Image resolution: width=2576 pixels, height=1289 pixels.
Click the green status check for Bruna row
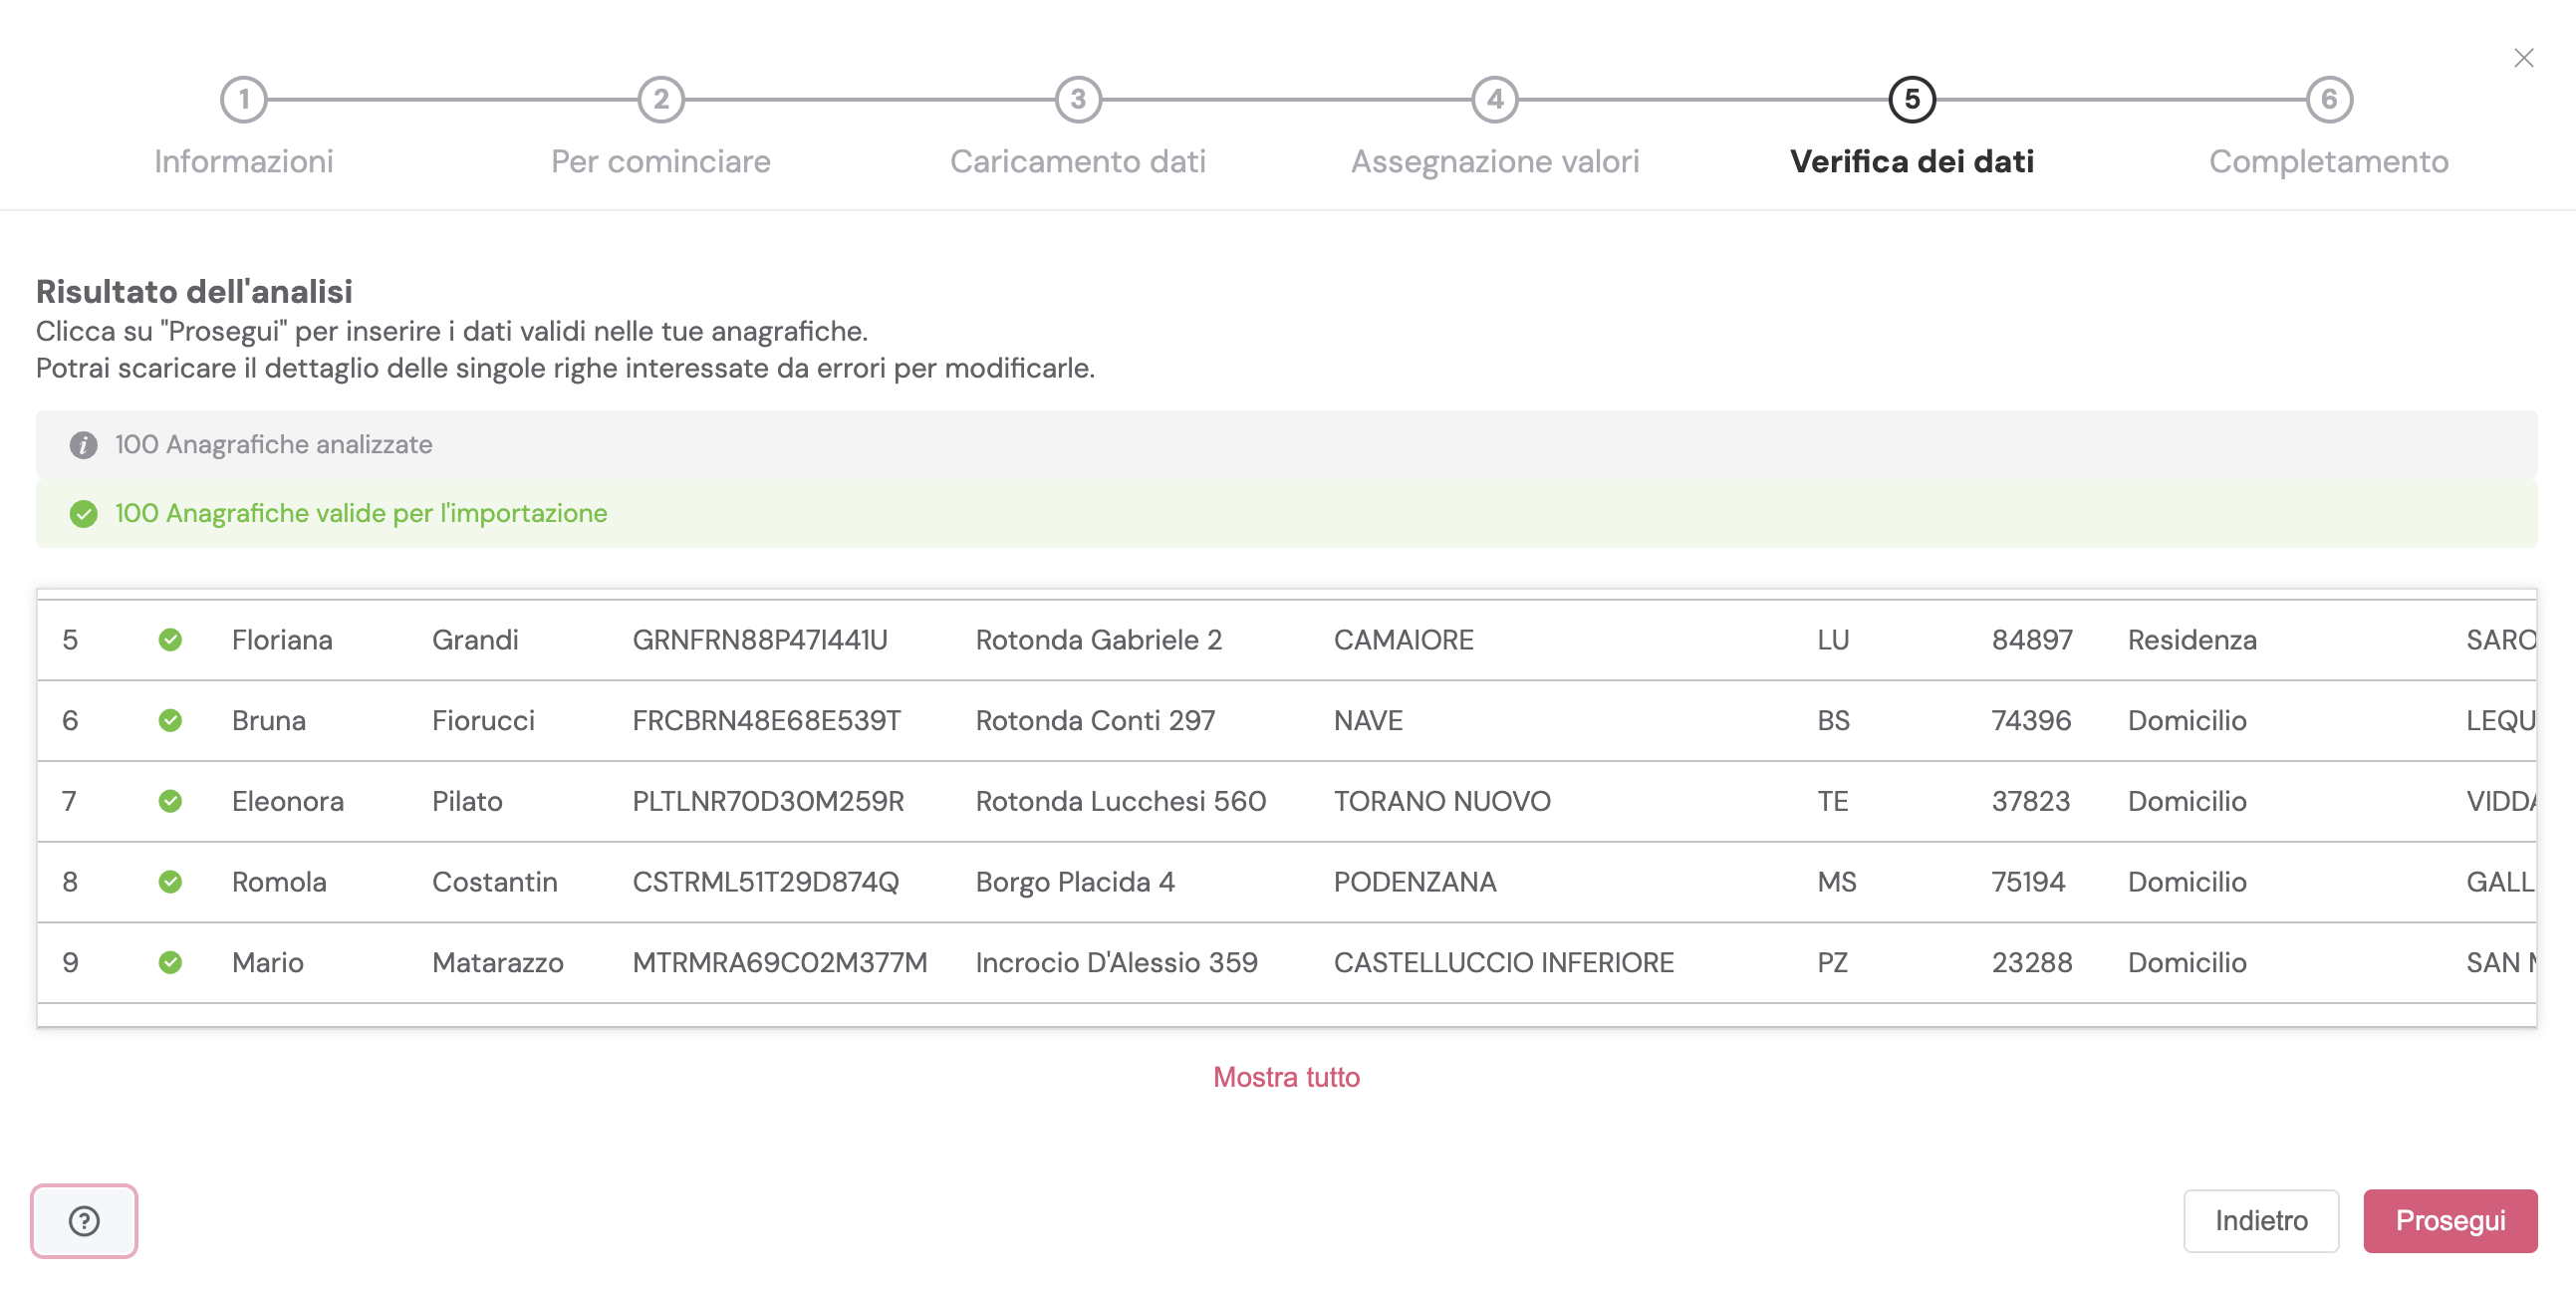[170, 720]
